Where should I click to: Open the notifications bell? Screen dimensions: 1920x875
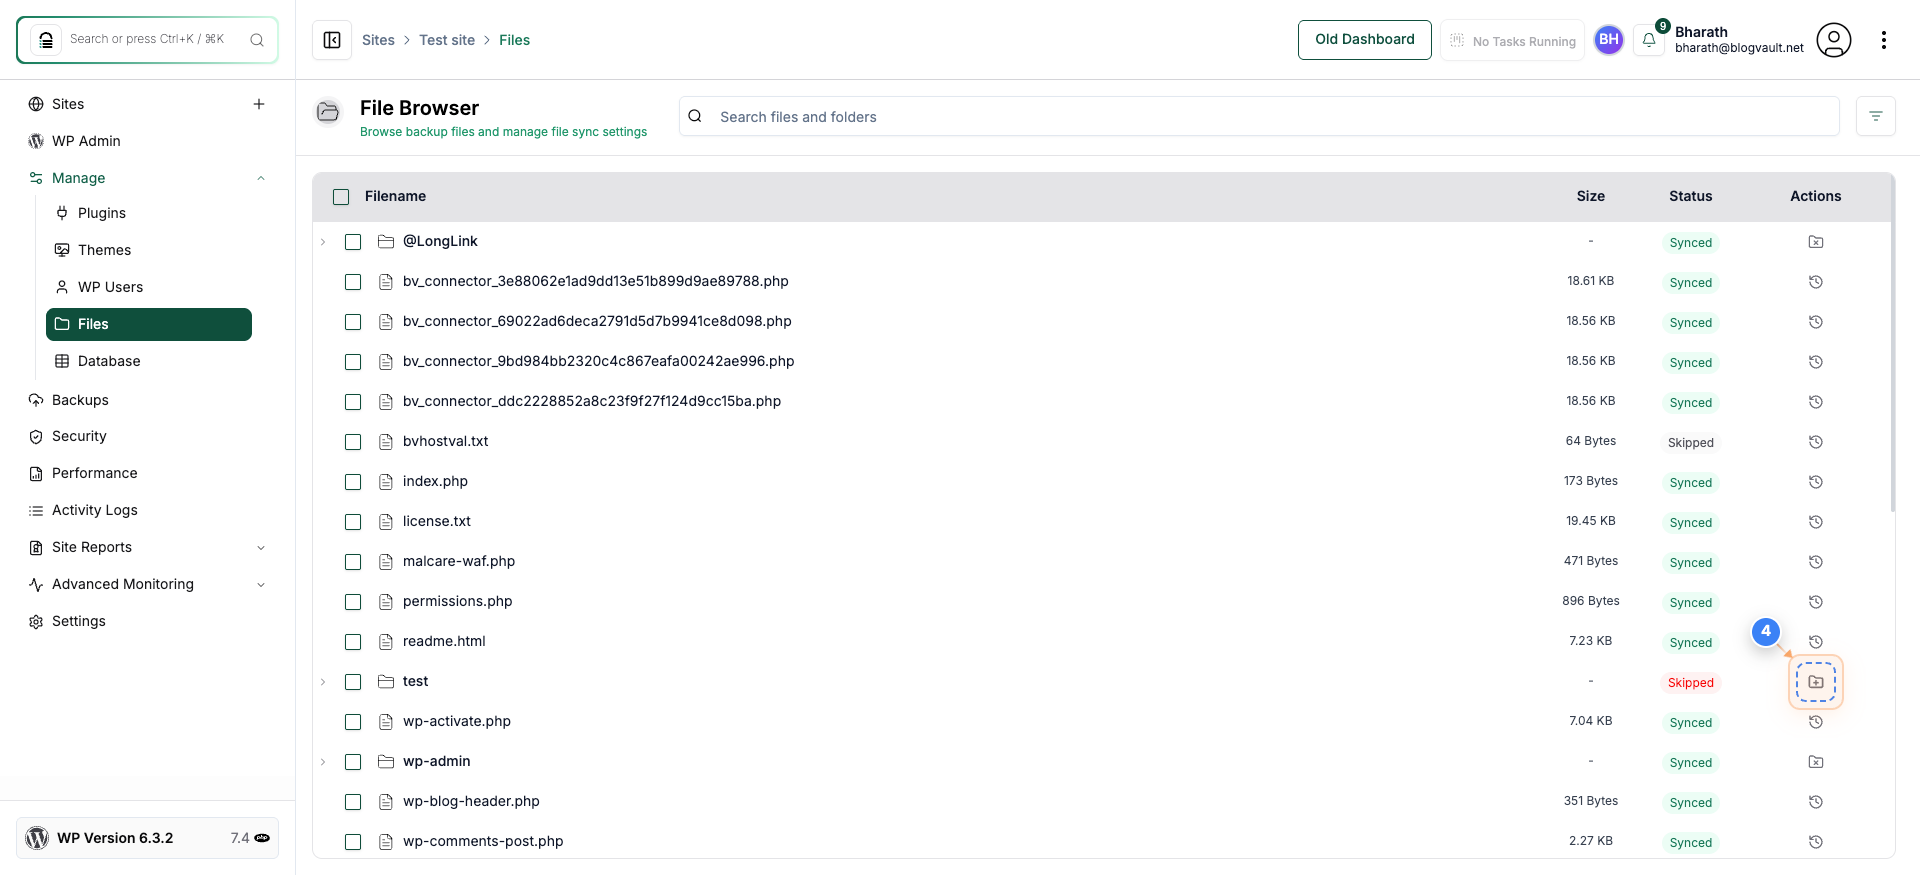tap(1649, 40)
